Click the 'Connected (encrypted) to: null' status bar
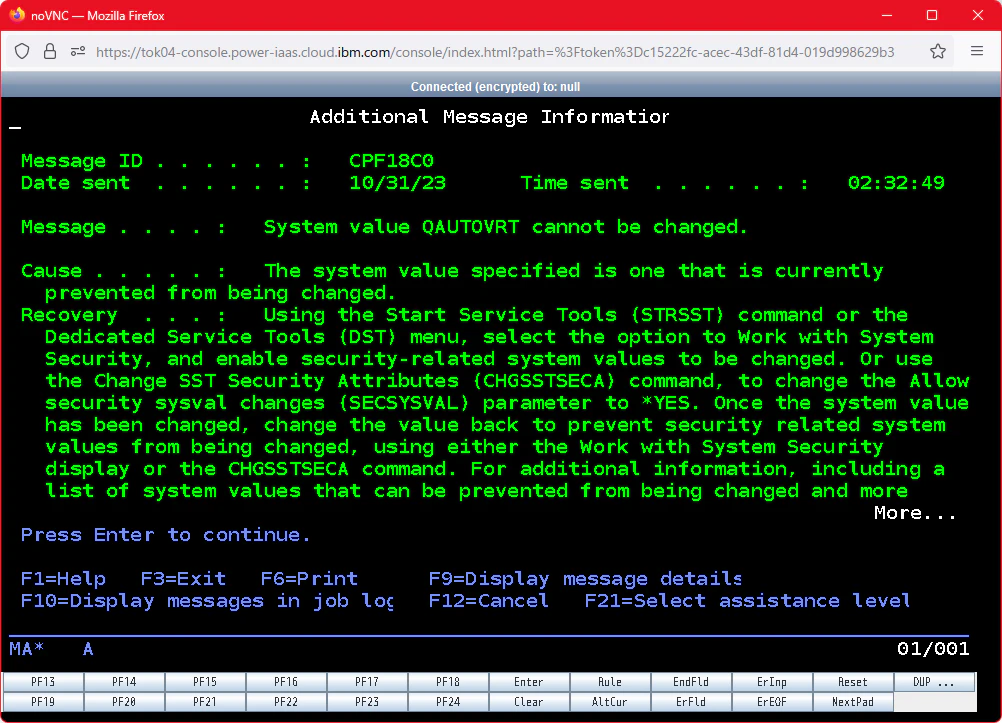 495,87
